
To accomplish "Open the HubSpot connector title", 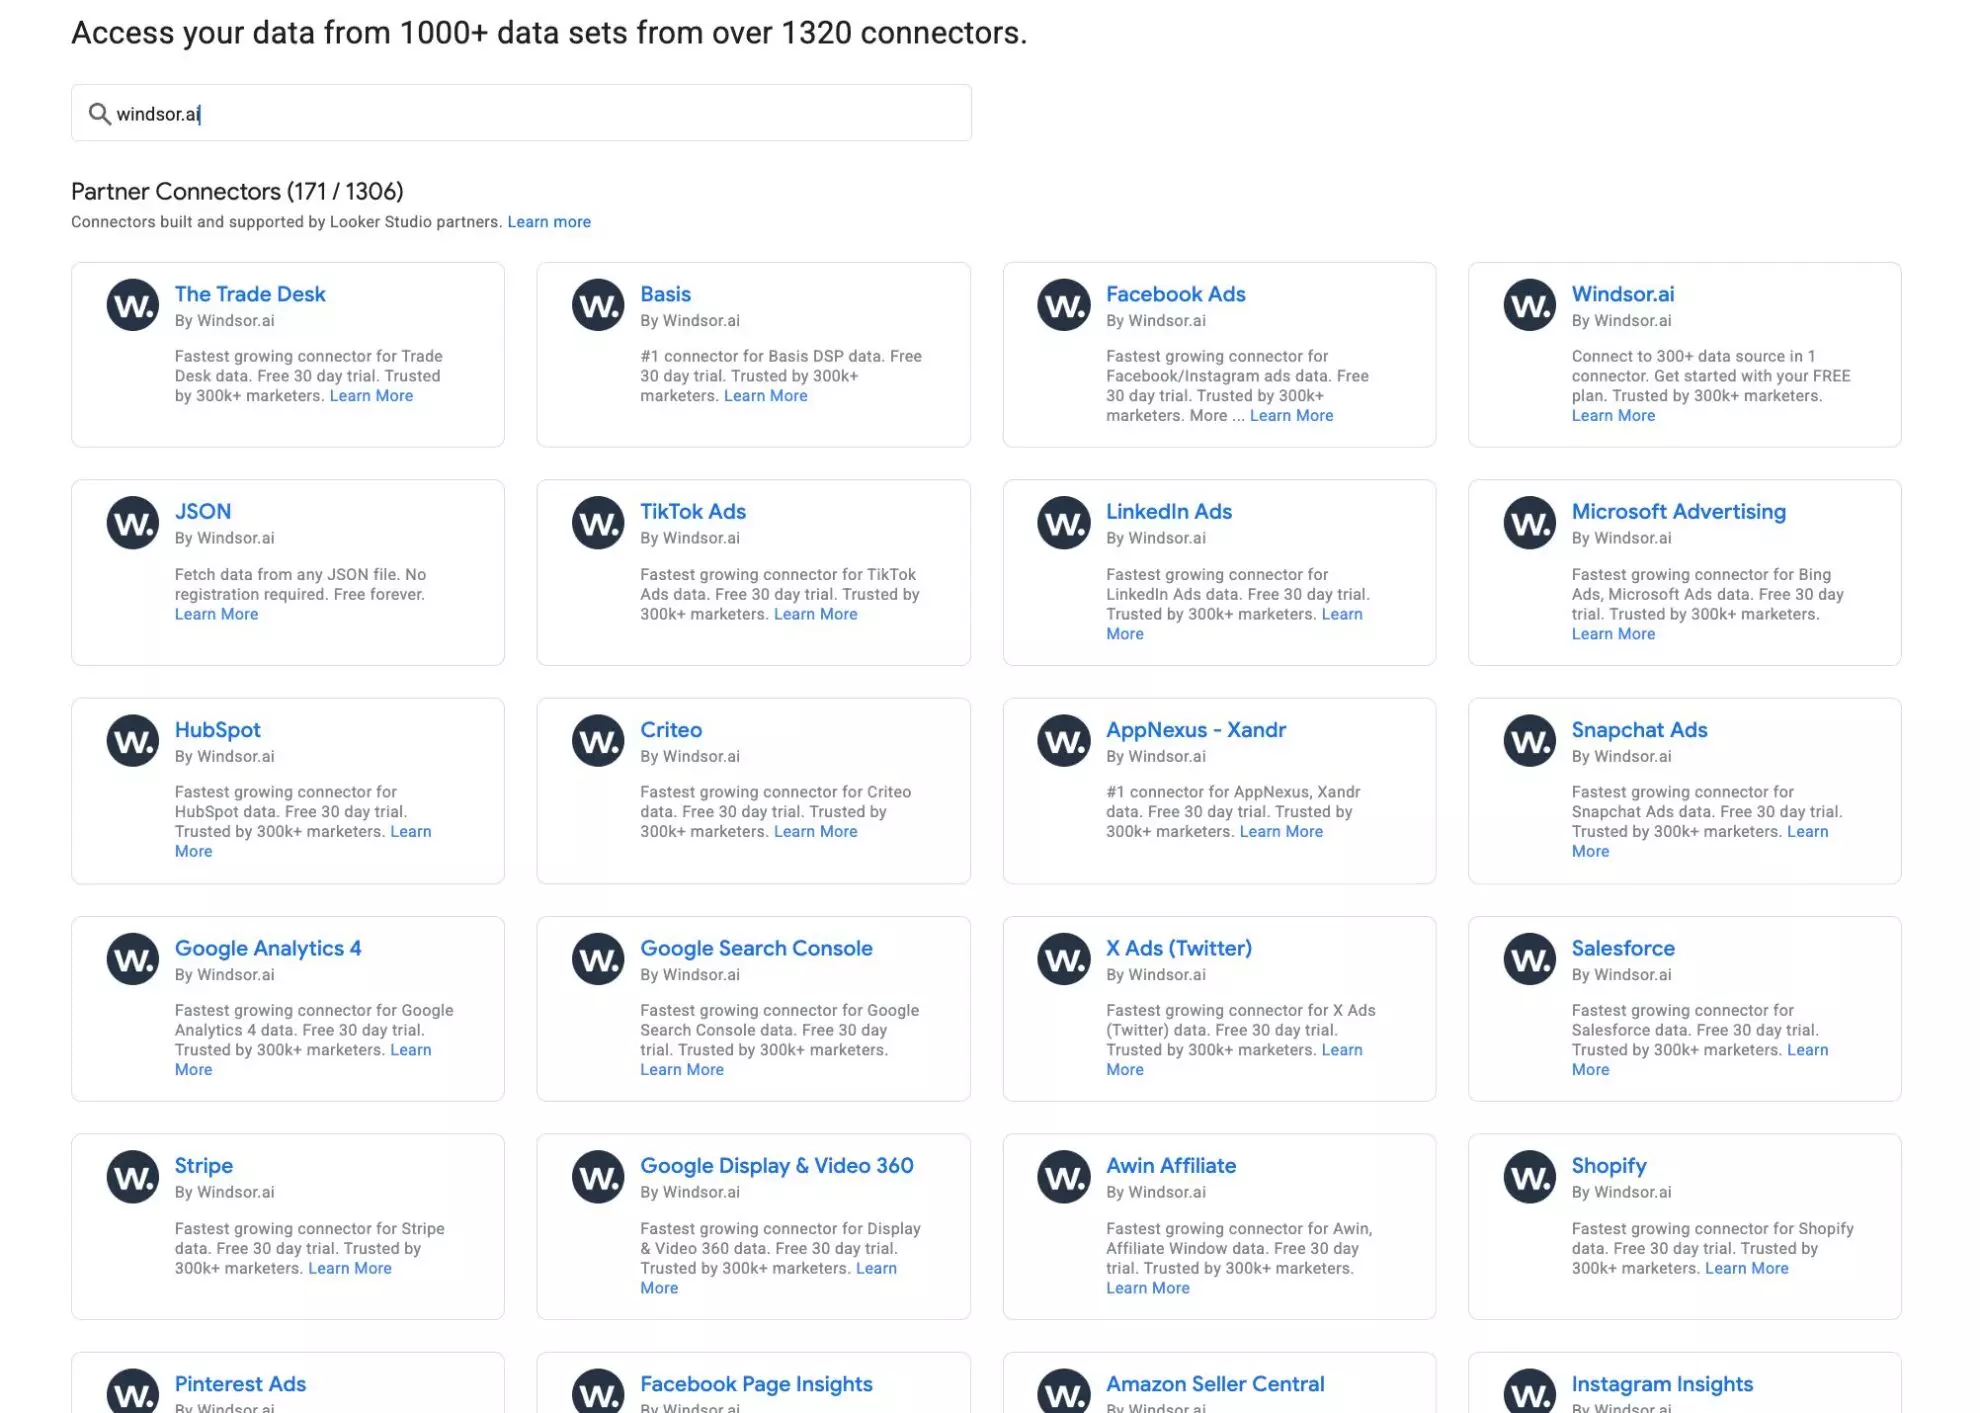I will 217,730.
